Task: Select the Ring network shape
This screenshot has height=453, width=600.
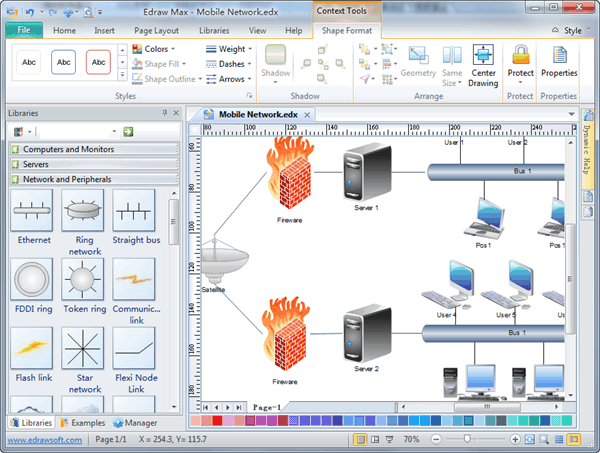Action: 83,210
